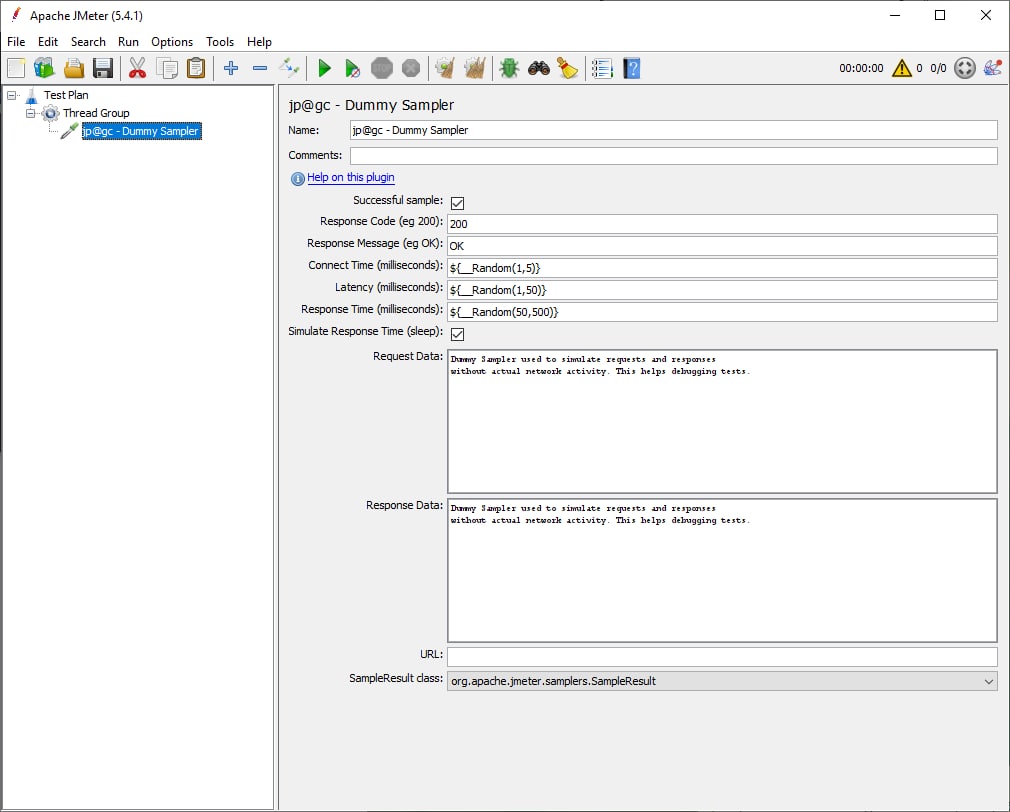This screenshot has height=812, width=1010.
Task: Click the blue info icon beside help link
Action: 298,179
